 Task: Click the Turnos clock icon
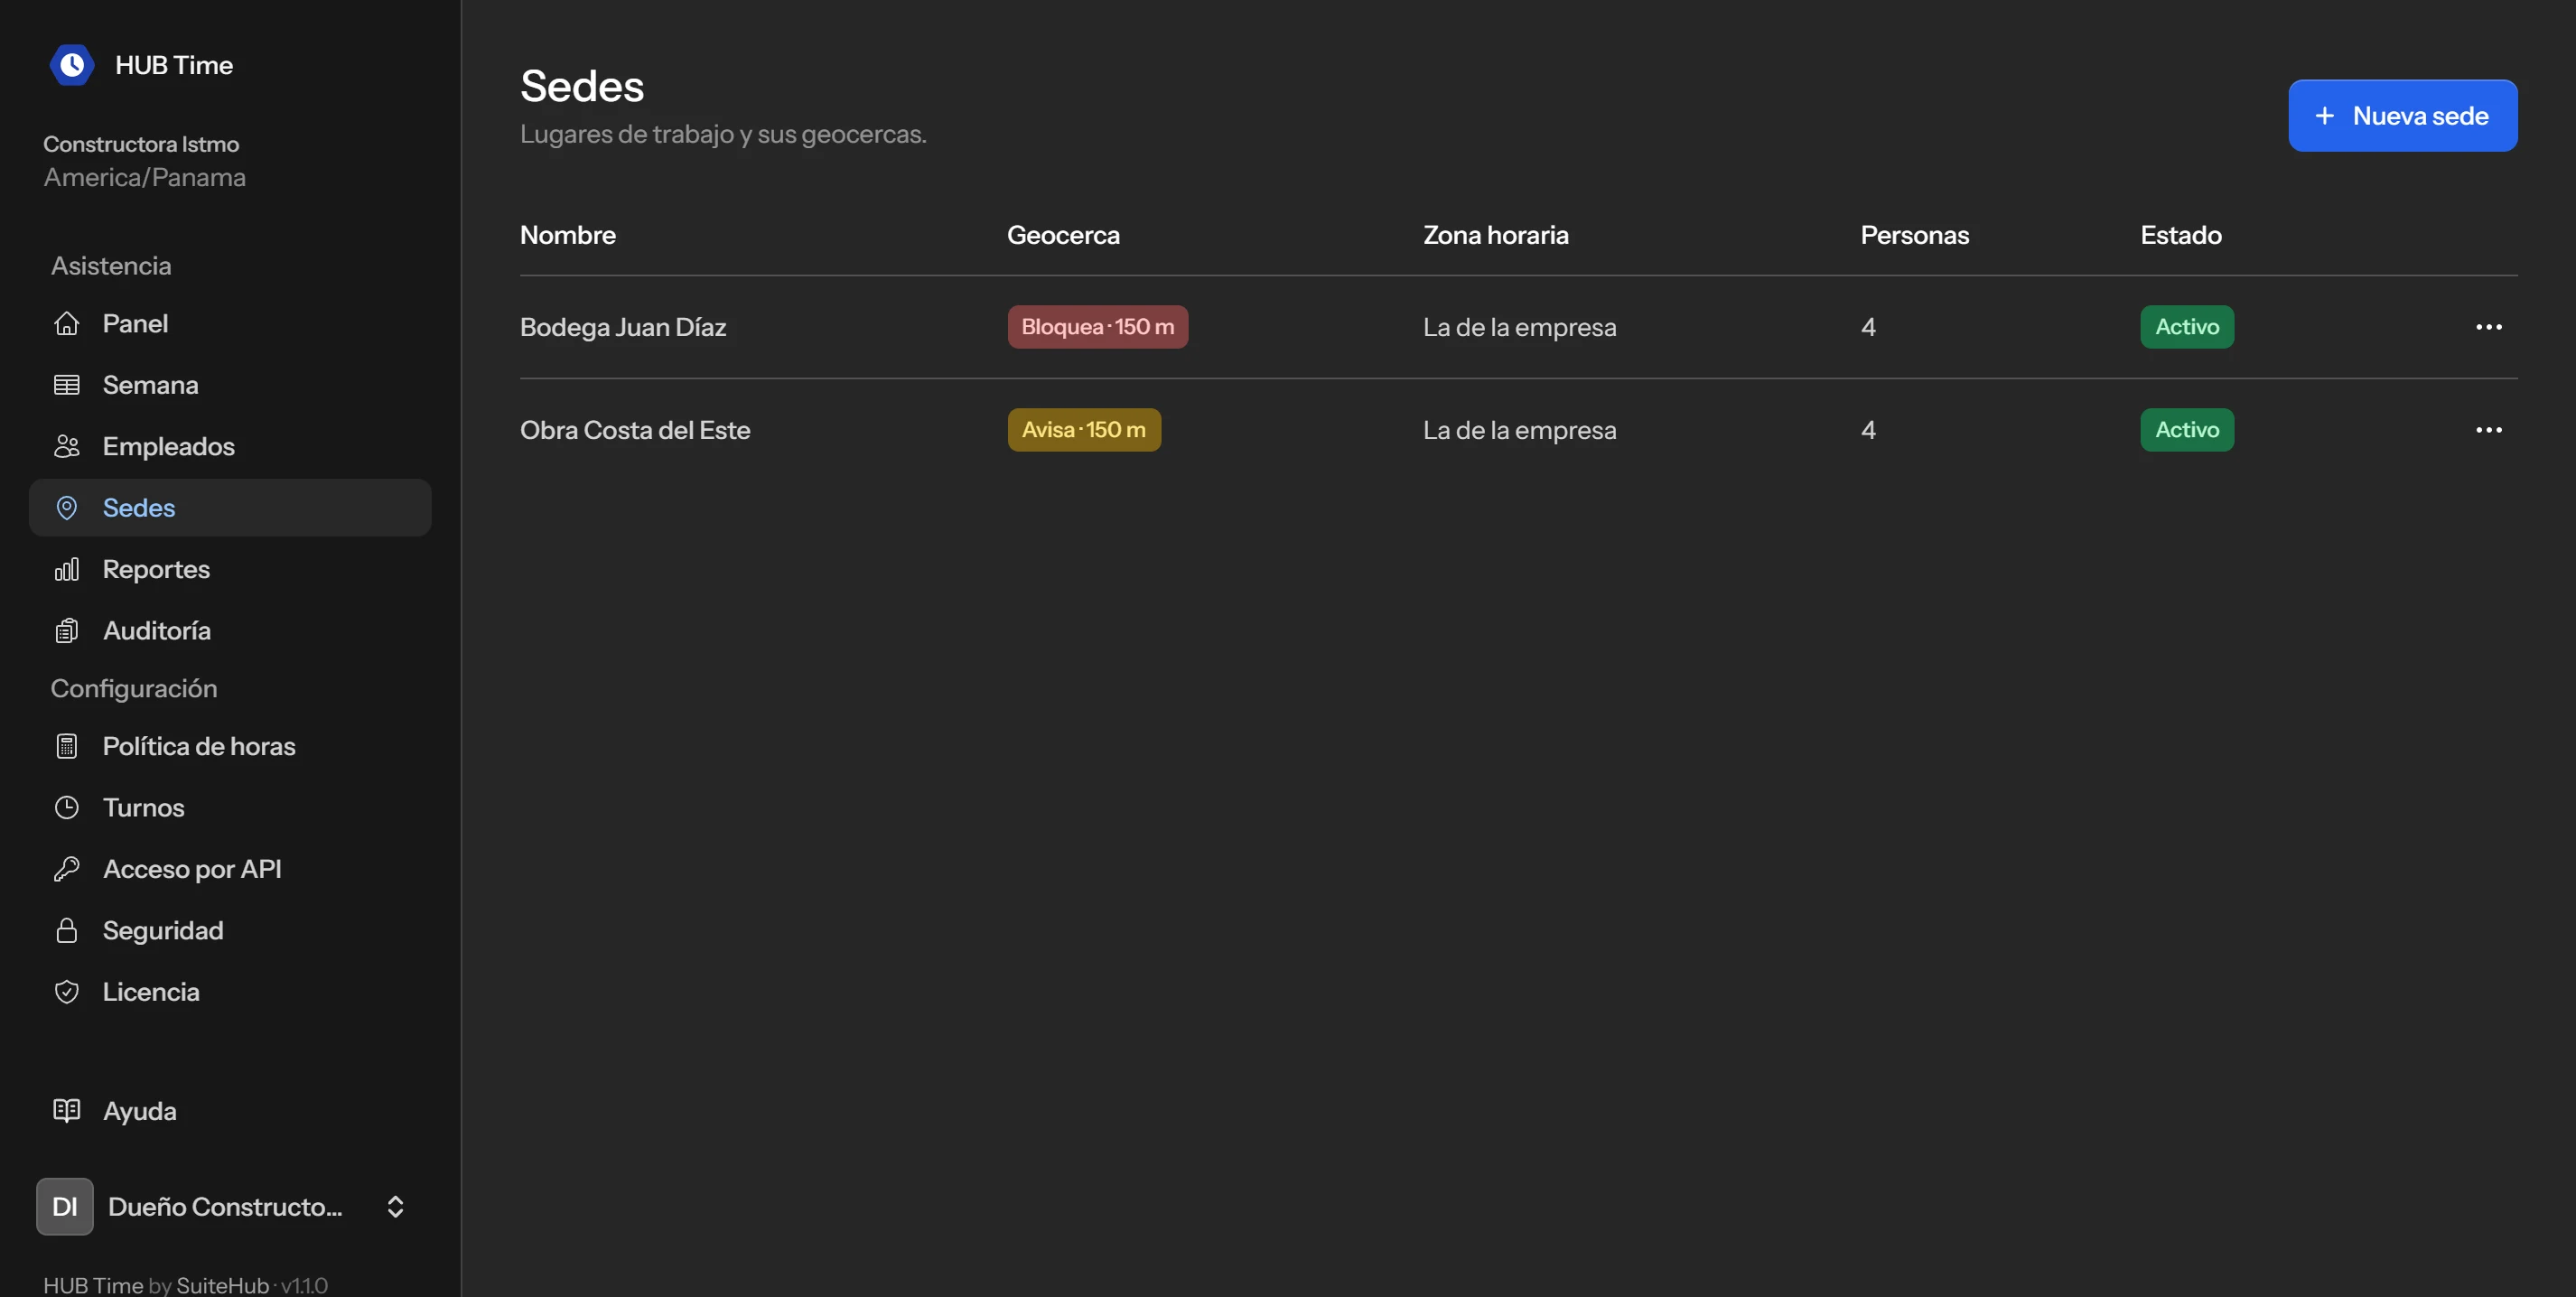67,808
